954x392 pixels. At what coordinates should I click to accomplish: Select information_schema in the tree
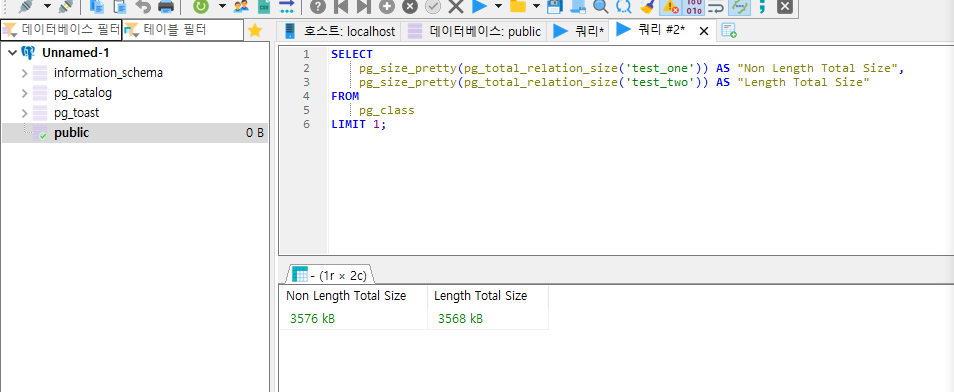tap(108, 73)
